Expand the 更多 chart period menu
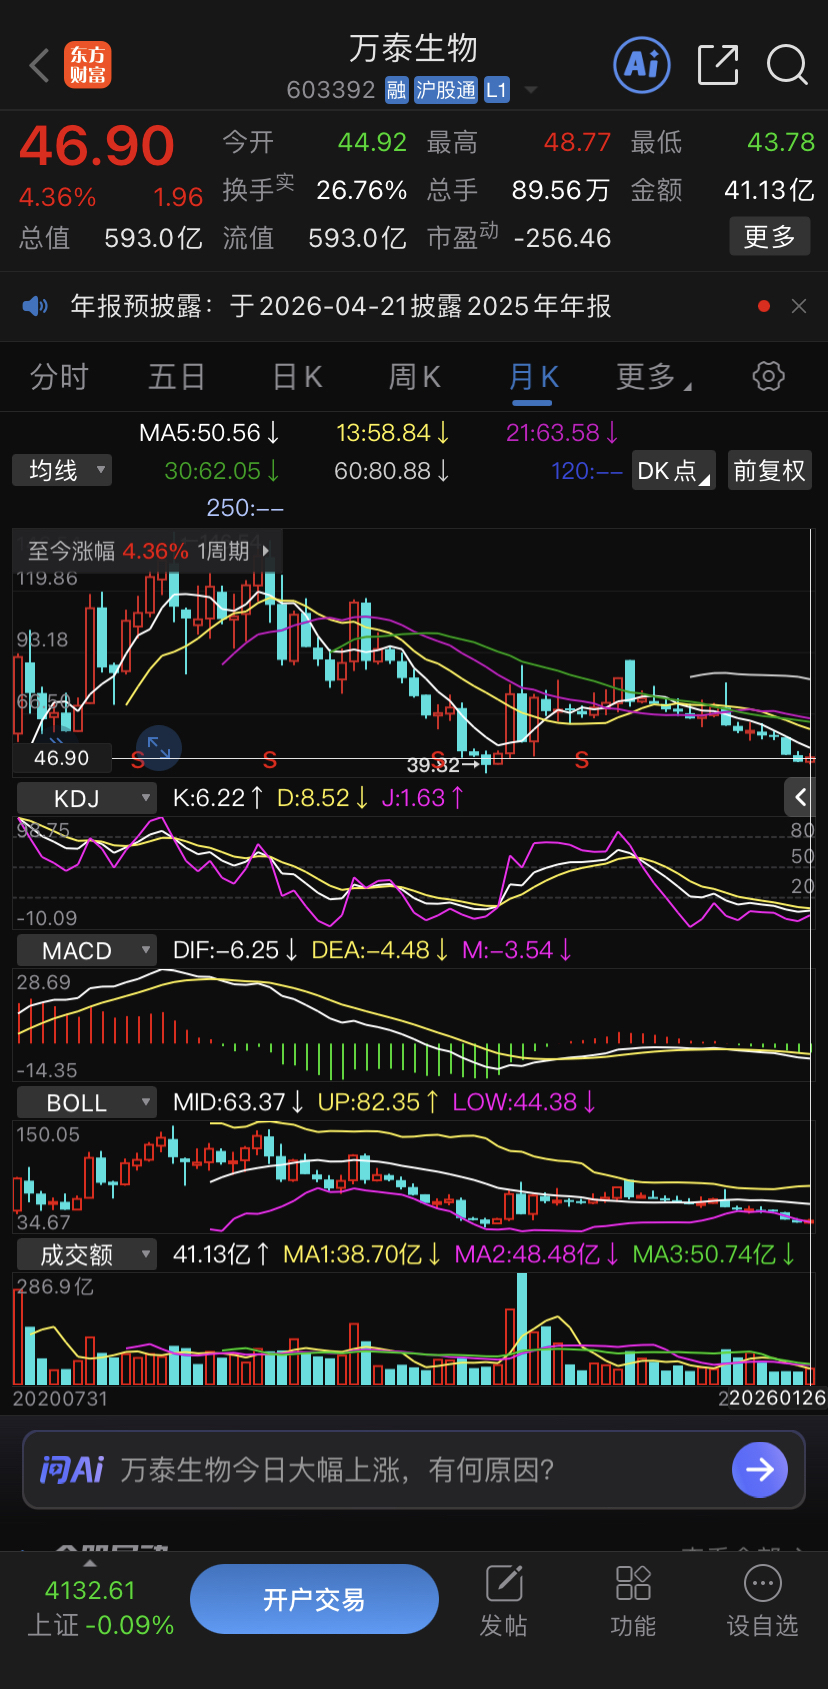This screenshot has height=1689, width=828. [x=654, y=377]
